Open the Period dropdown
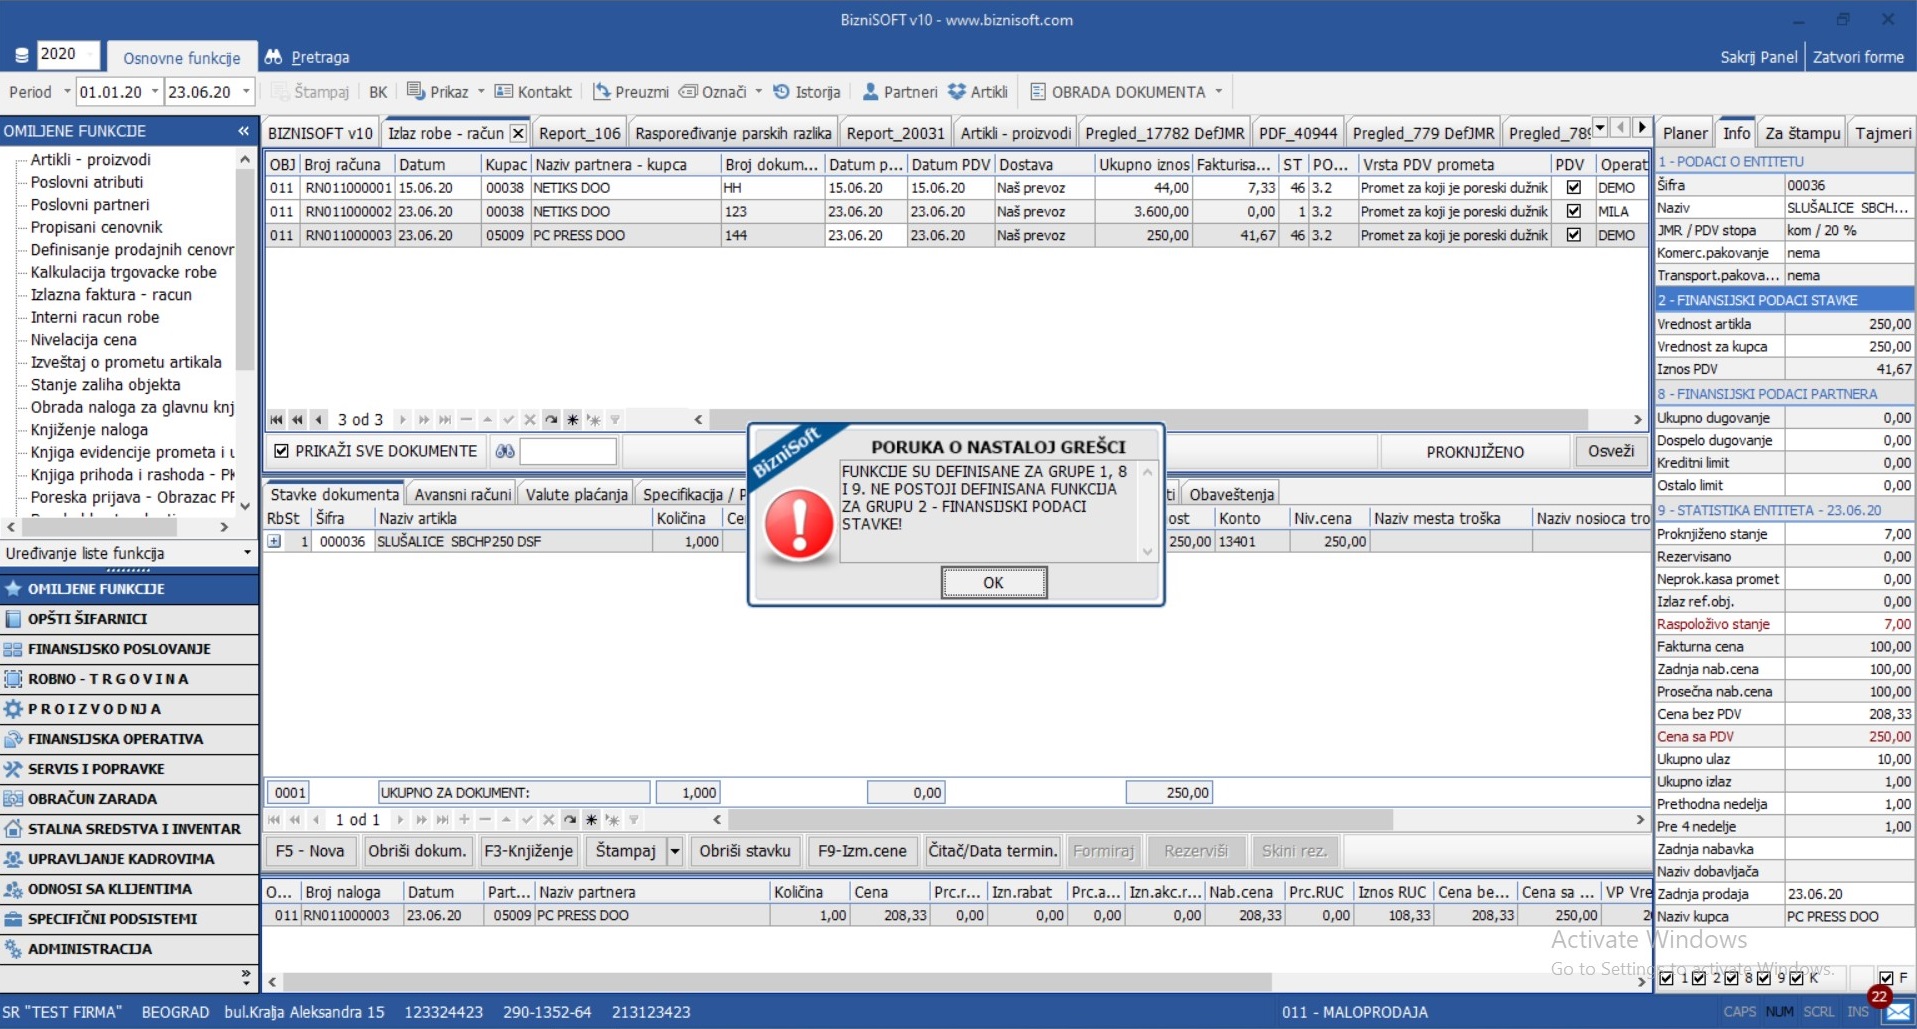 coord(67,91)
